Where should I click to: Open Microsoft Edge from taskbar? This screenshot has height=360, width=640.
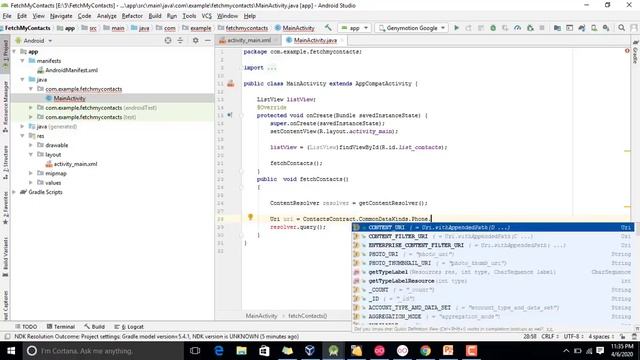pos(218,351)
